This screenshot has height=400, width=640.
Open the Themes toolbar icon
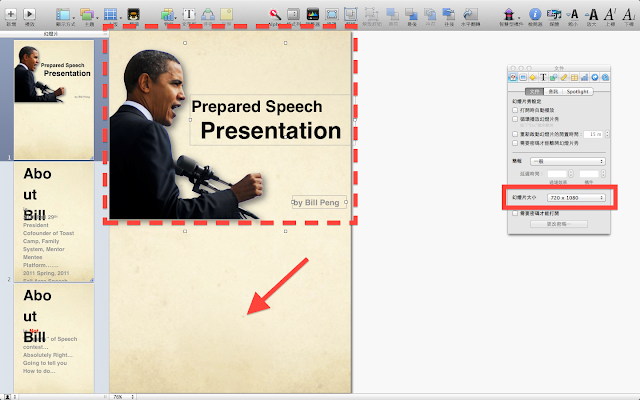(x=87, y=15)
